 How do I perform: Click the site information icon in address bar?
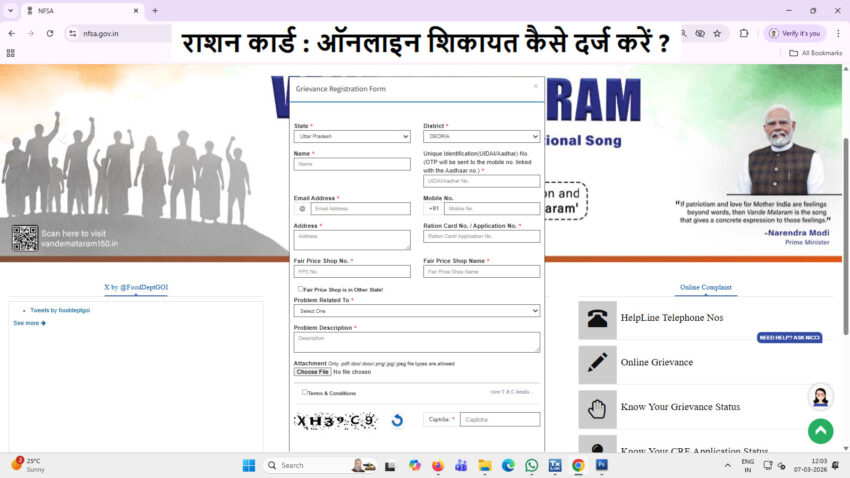(x=73, y=33)
